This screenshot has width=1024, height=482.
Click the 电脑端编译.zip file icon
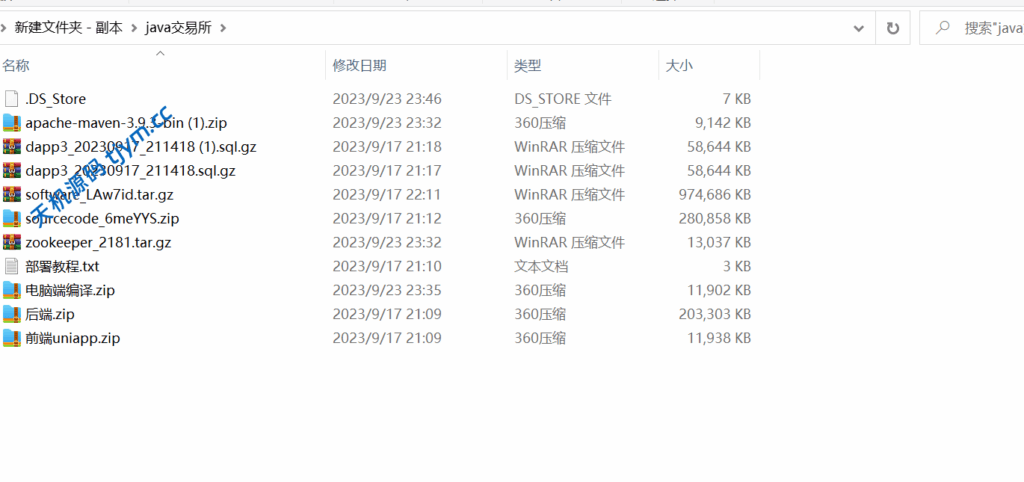12,291
